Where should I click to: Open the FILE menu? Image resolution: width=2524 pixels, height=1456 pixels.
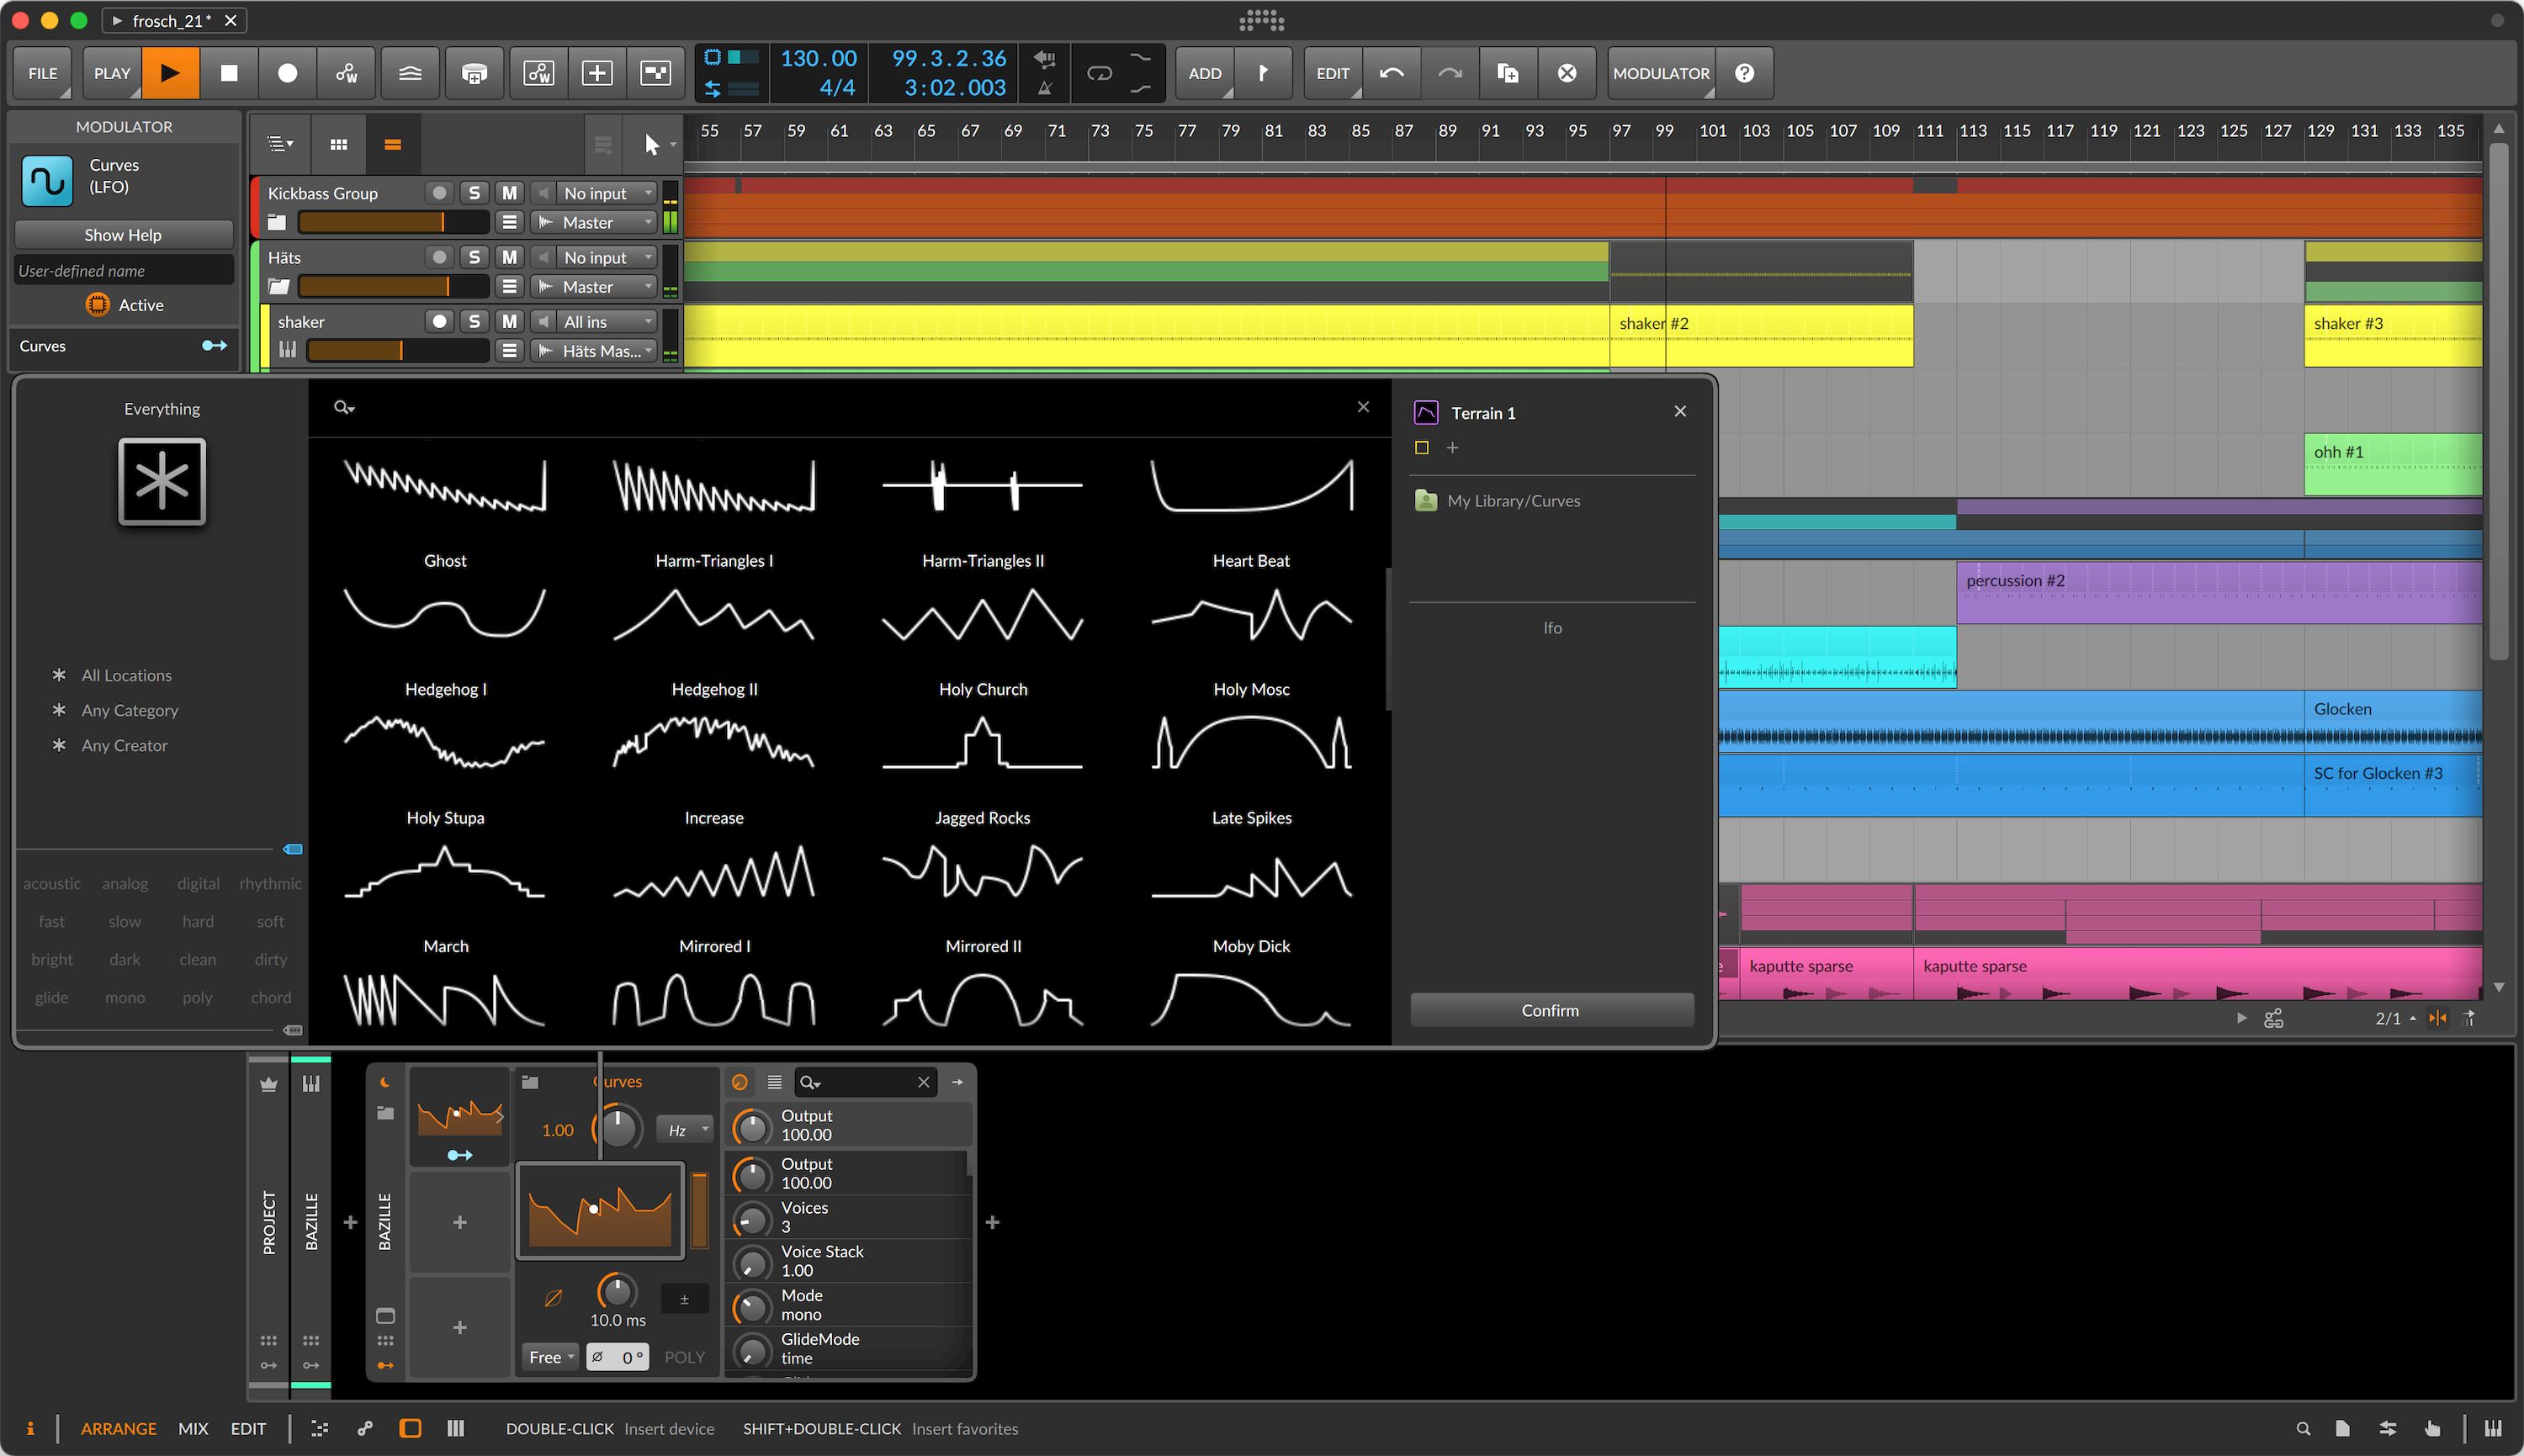(42, 73)
